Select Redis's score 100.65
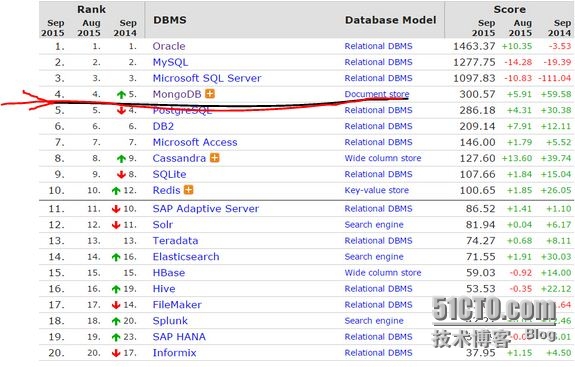Screen dimensions: 575x367 (x=477, y=190)
